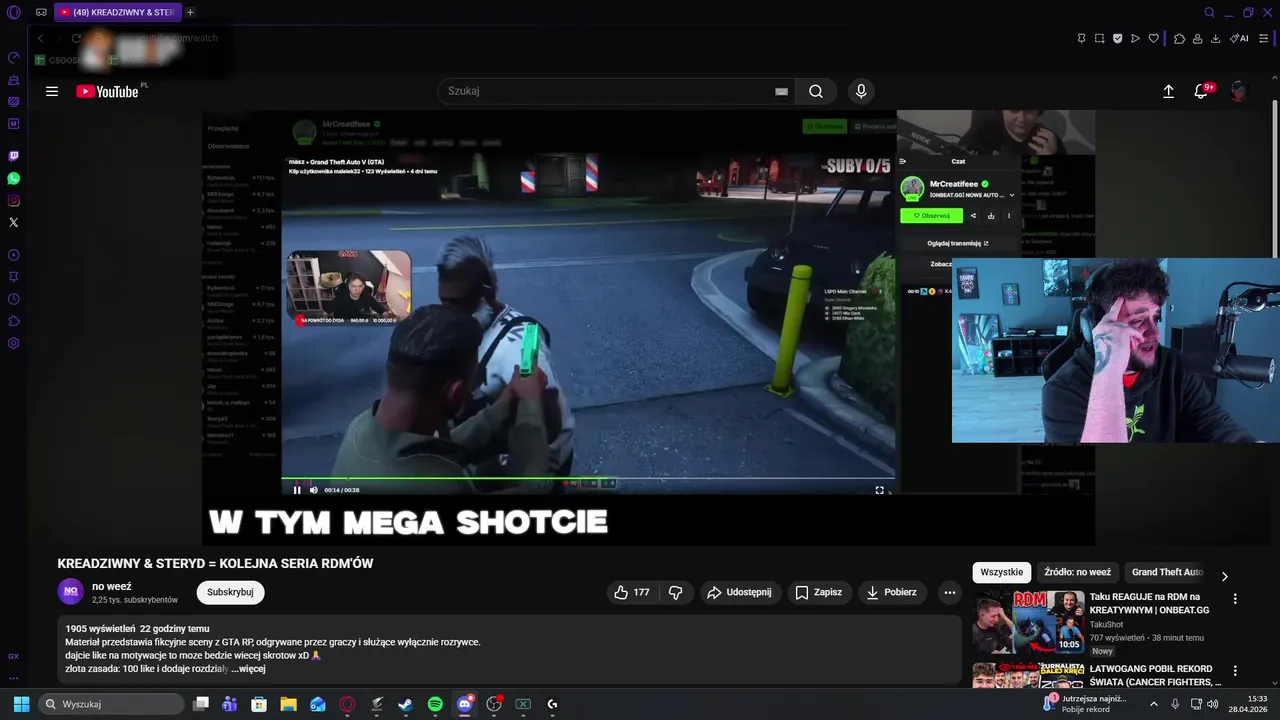Image resolution: width=1280 pixels, height=720 pixels.
Task: Subscribe with the Subskrybuj button
Action: click(230, 592)
